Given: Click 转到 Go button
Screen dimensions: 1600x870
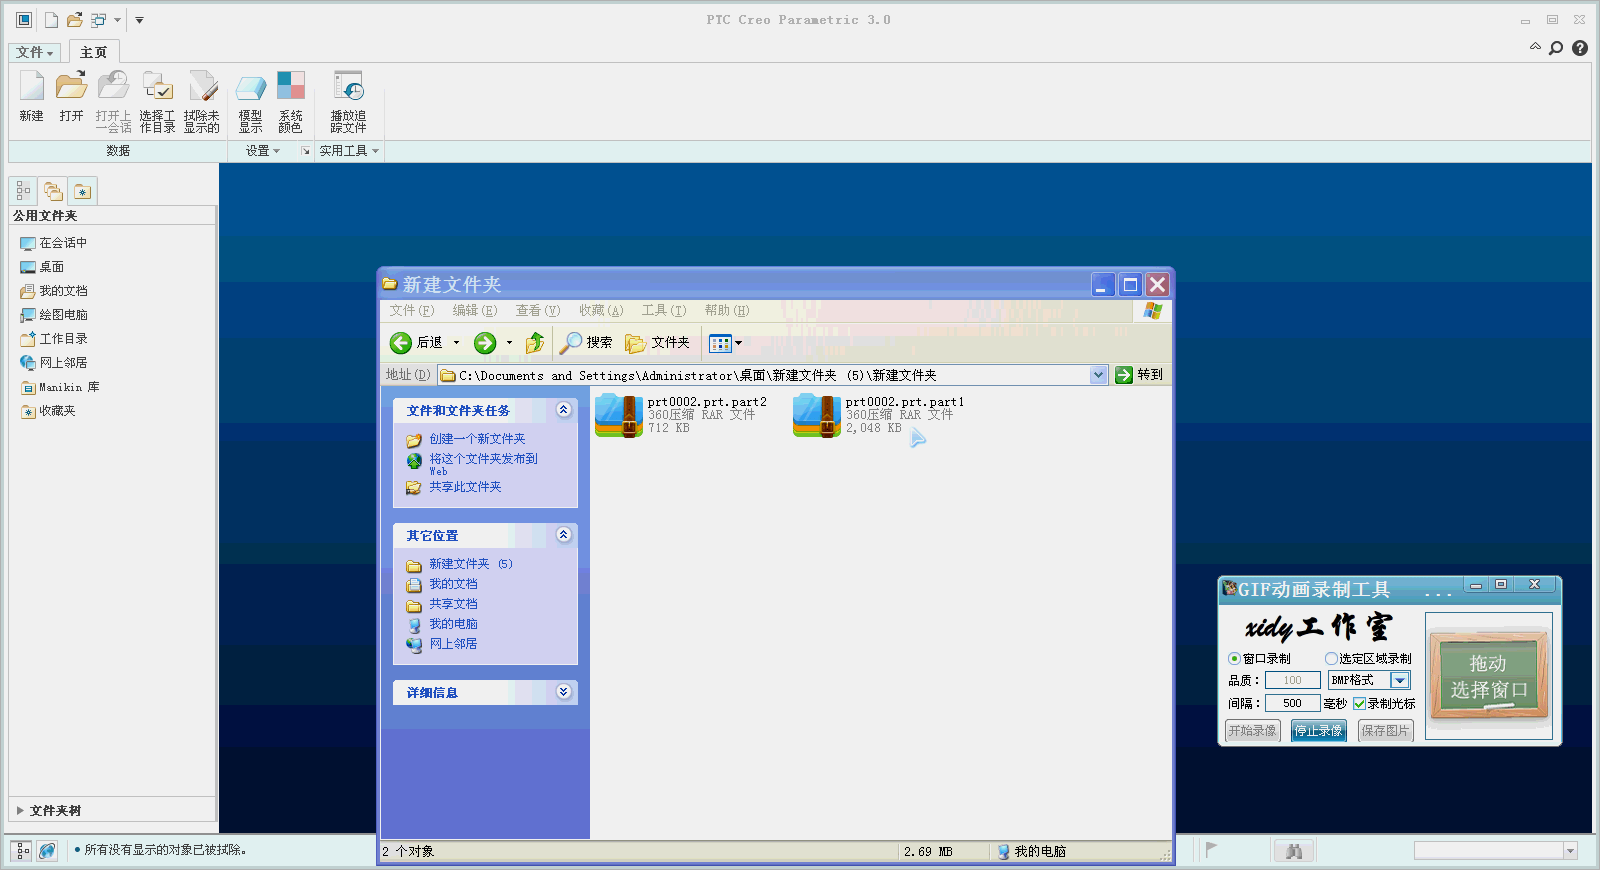Looking at the screenshot, I should coord(1139,375).
